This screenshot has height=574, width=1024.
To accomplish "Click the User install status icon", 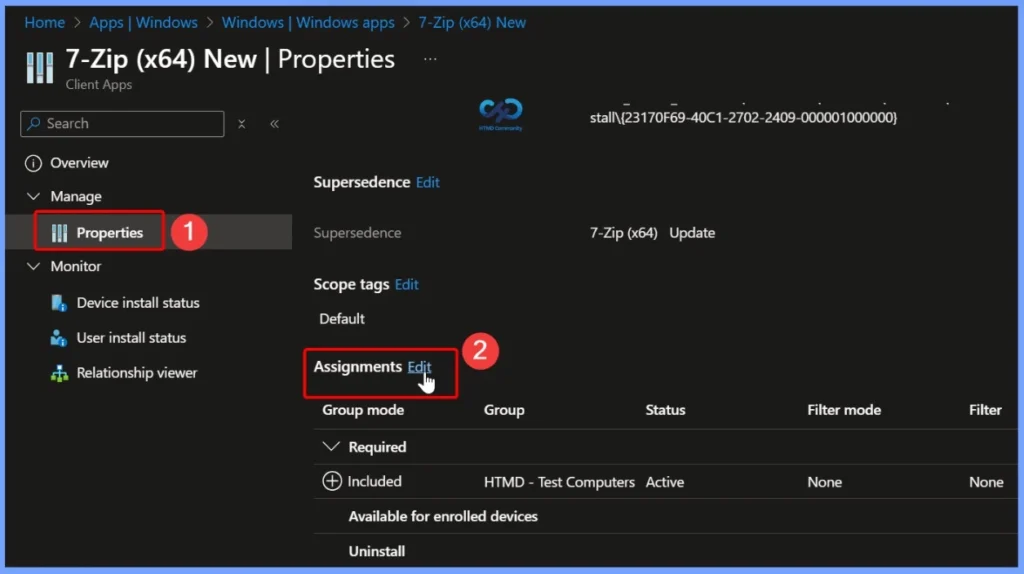I will point(59,338).
